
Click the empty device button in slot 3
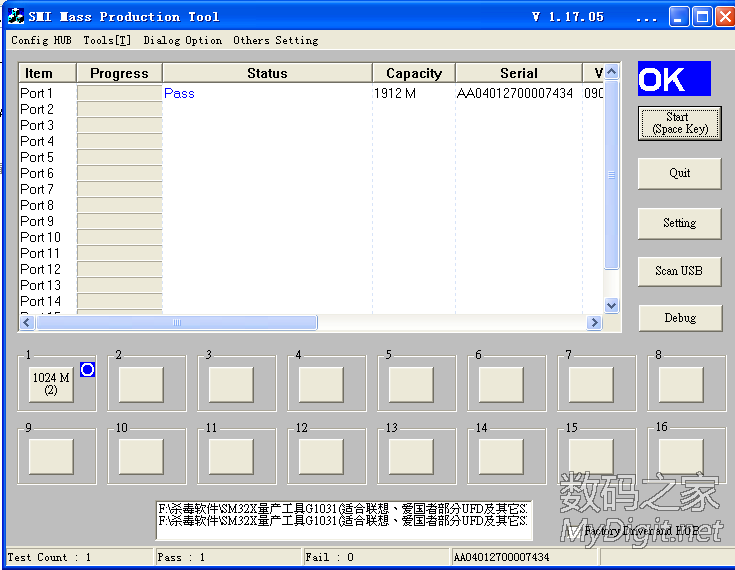coord(231,384)
